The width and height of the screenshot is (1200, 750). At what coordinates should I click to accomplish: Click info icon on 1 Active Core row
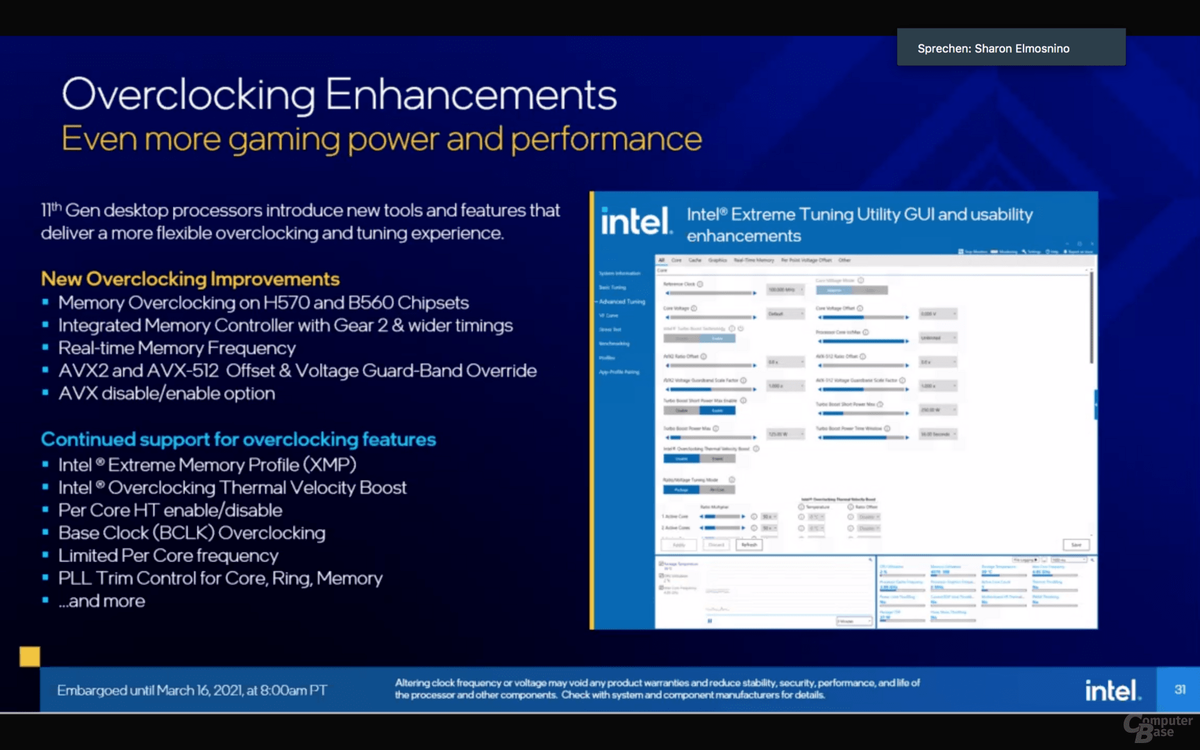[754, 517]
